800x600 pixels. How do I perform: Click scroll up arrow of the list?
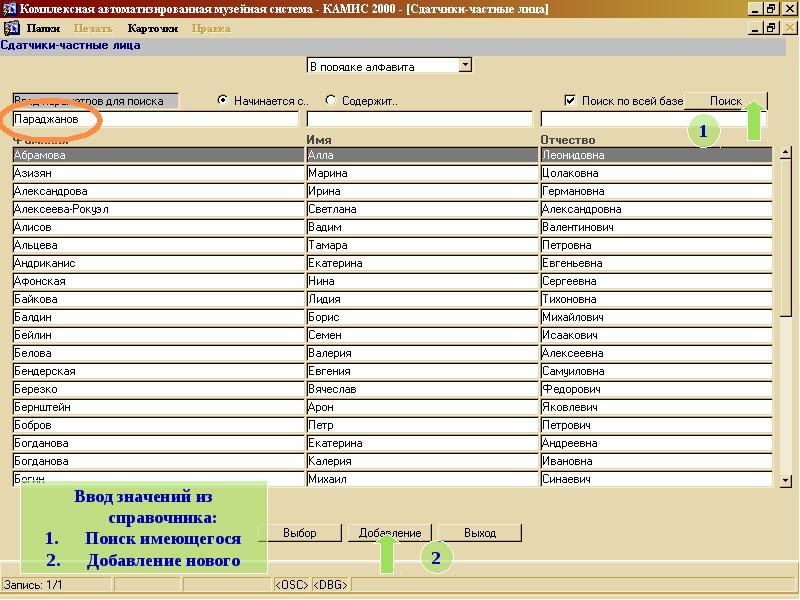tap(786, 154)
